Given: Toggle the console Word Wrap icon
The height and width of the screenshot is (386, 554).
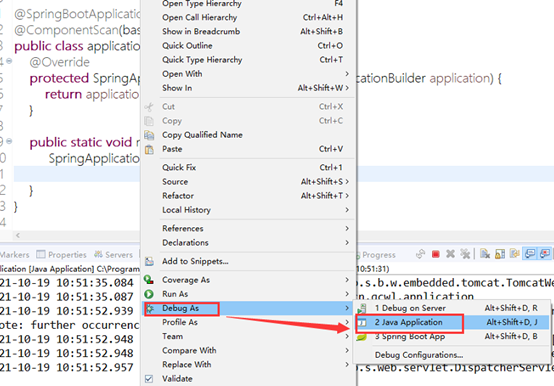Looking at the screenshot, I should click(x=514, y=254).
